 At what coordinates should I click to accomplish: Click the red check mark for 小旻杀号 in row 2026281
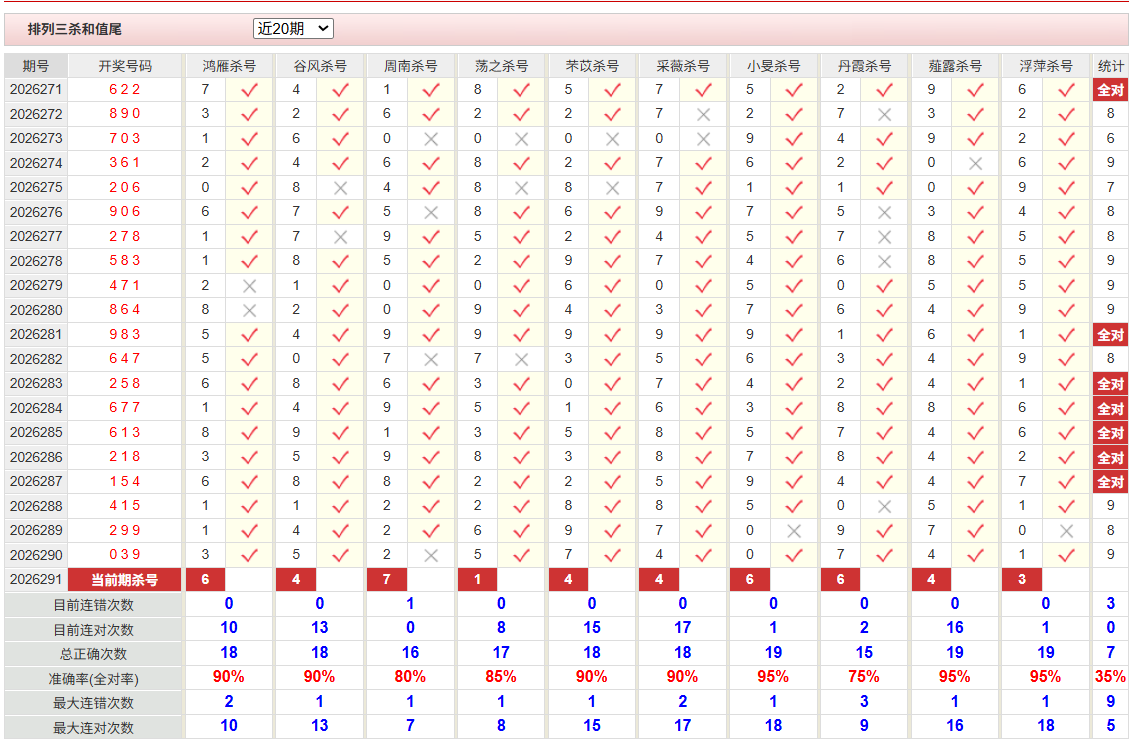(x=794, y=335)
